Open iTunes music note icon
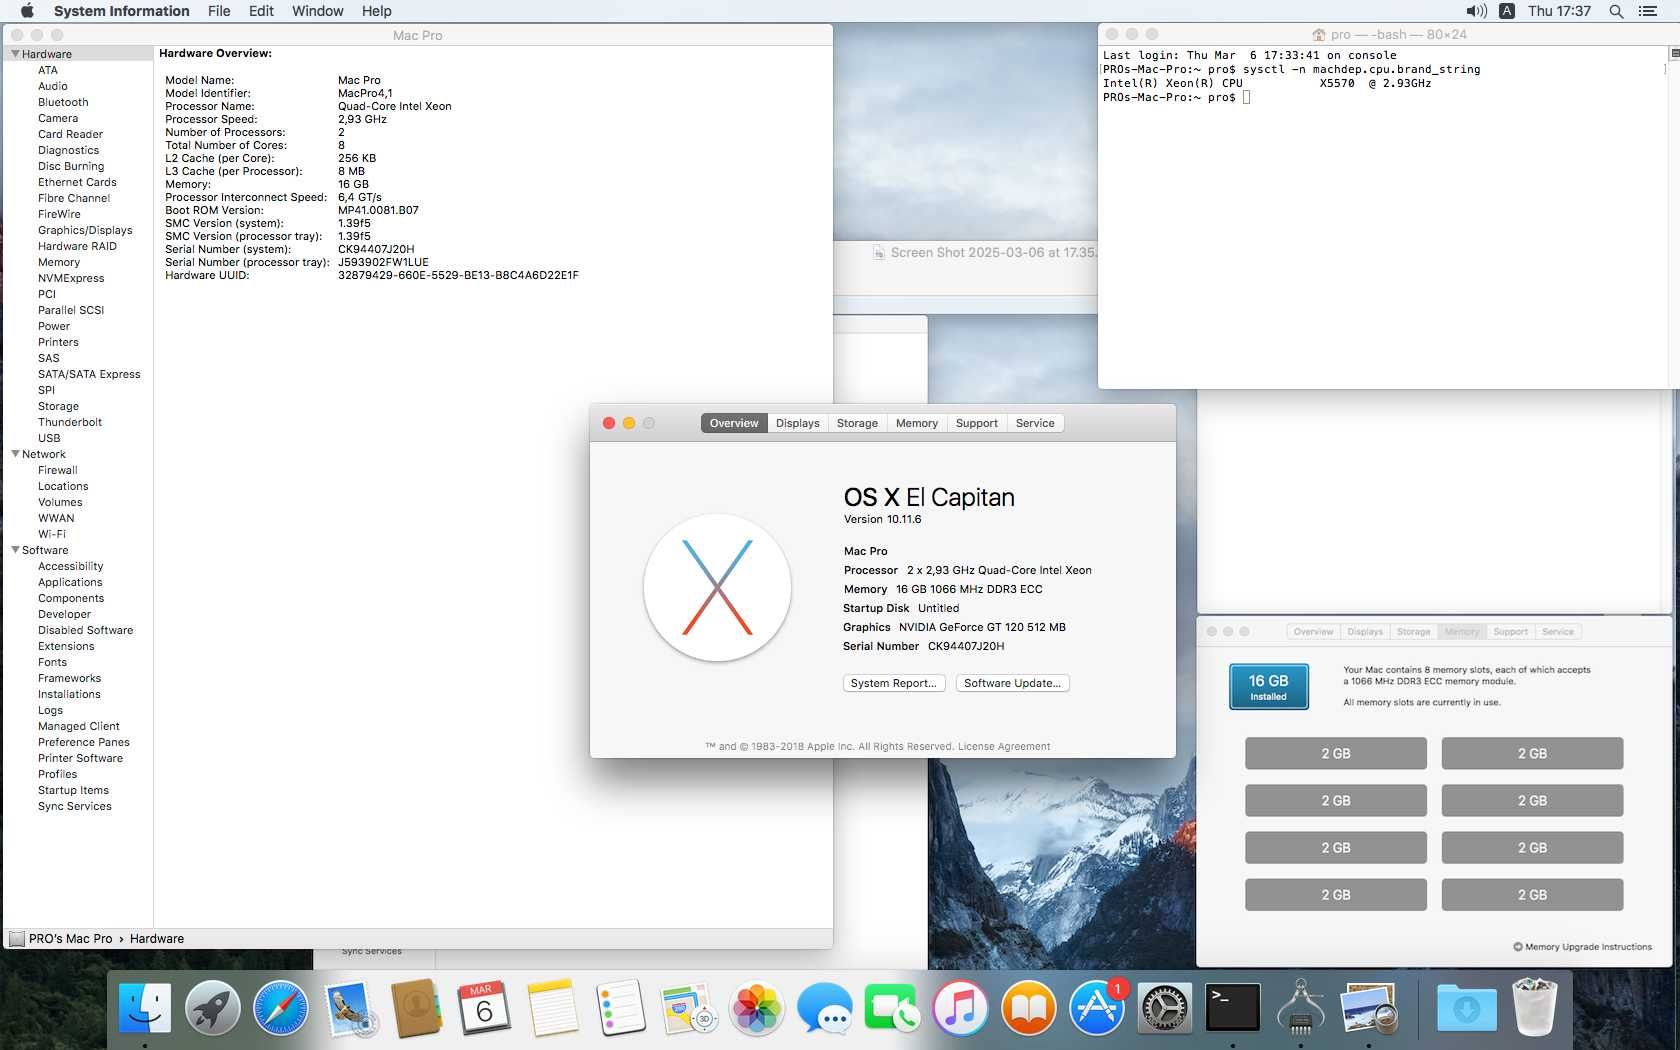Viewport: 1680px width, 1050px height. click(x=961, y=1007)
